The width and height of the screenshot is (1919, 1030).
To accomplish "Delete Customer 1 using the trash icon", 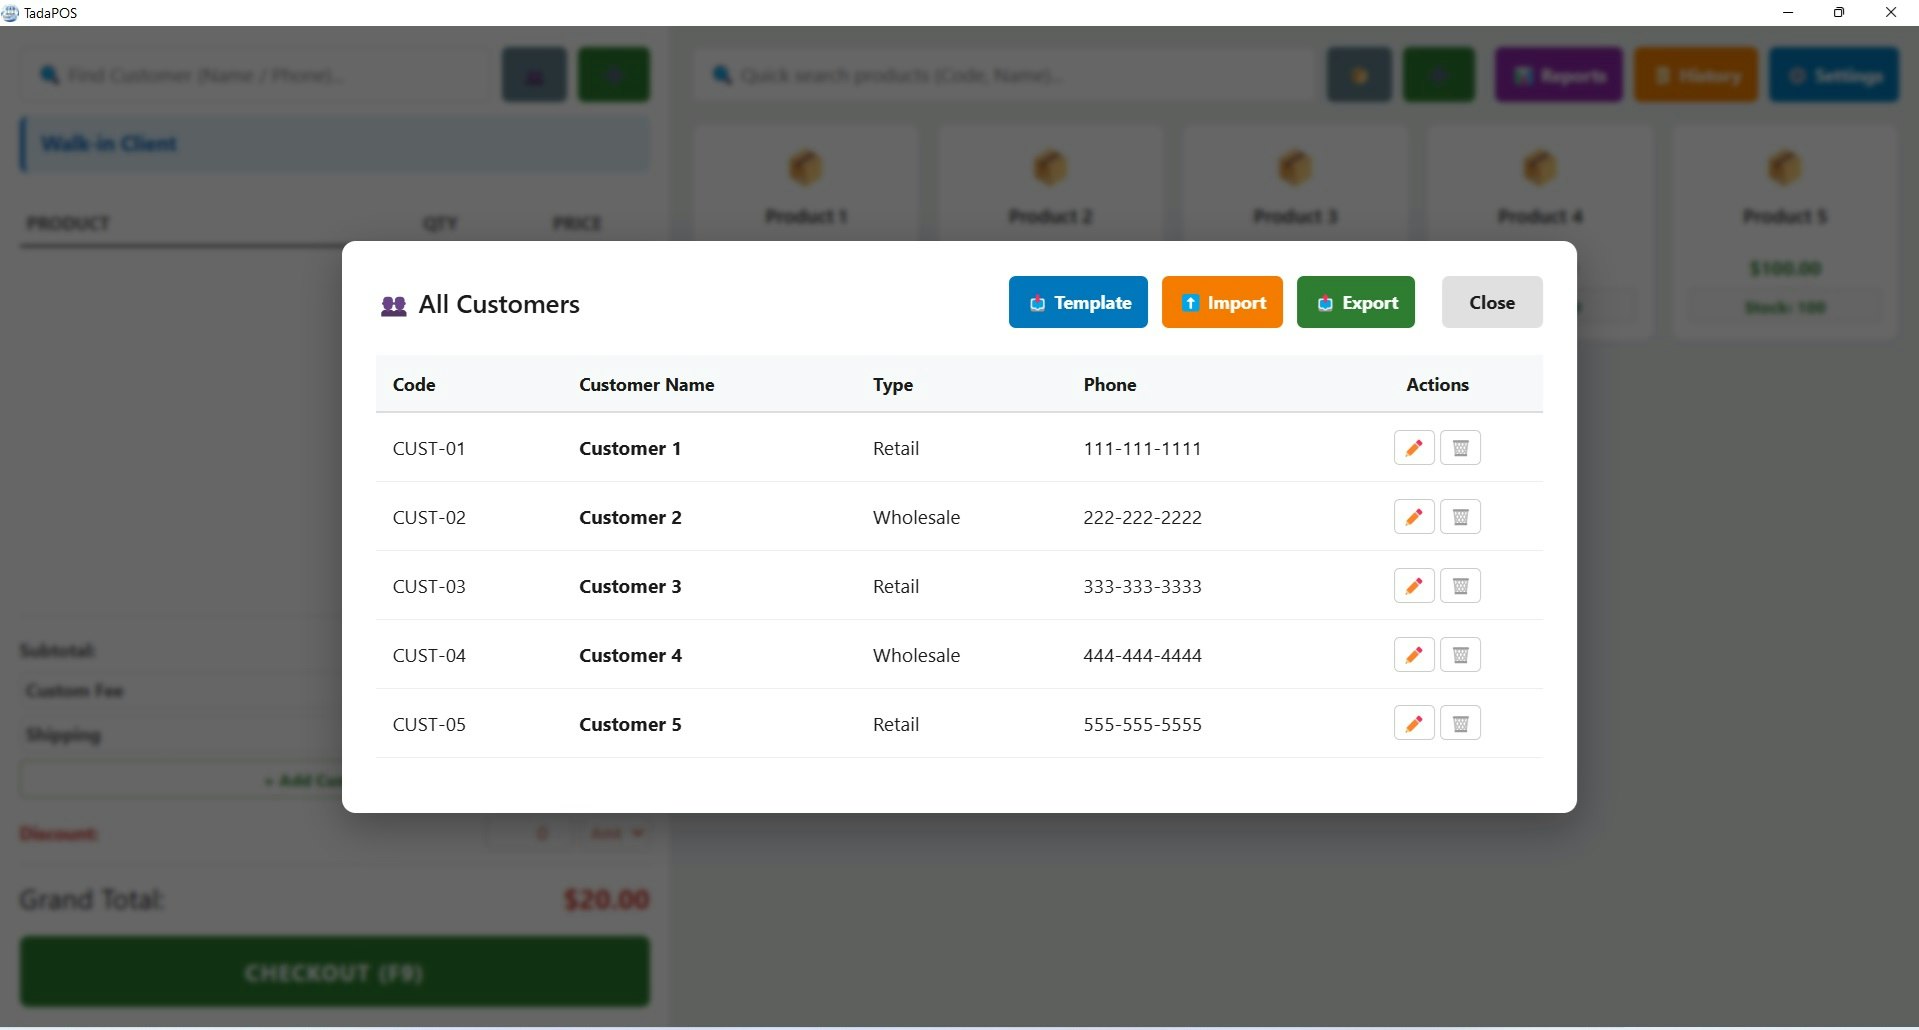I will pos(1460,448).
